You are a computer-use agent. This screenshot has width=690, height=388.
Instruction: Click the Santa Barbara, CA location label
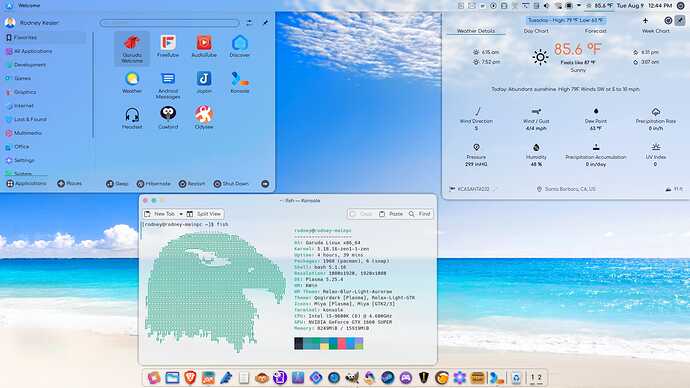pyautogui.click(x=570, y=189)
